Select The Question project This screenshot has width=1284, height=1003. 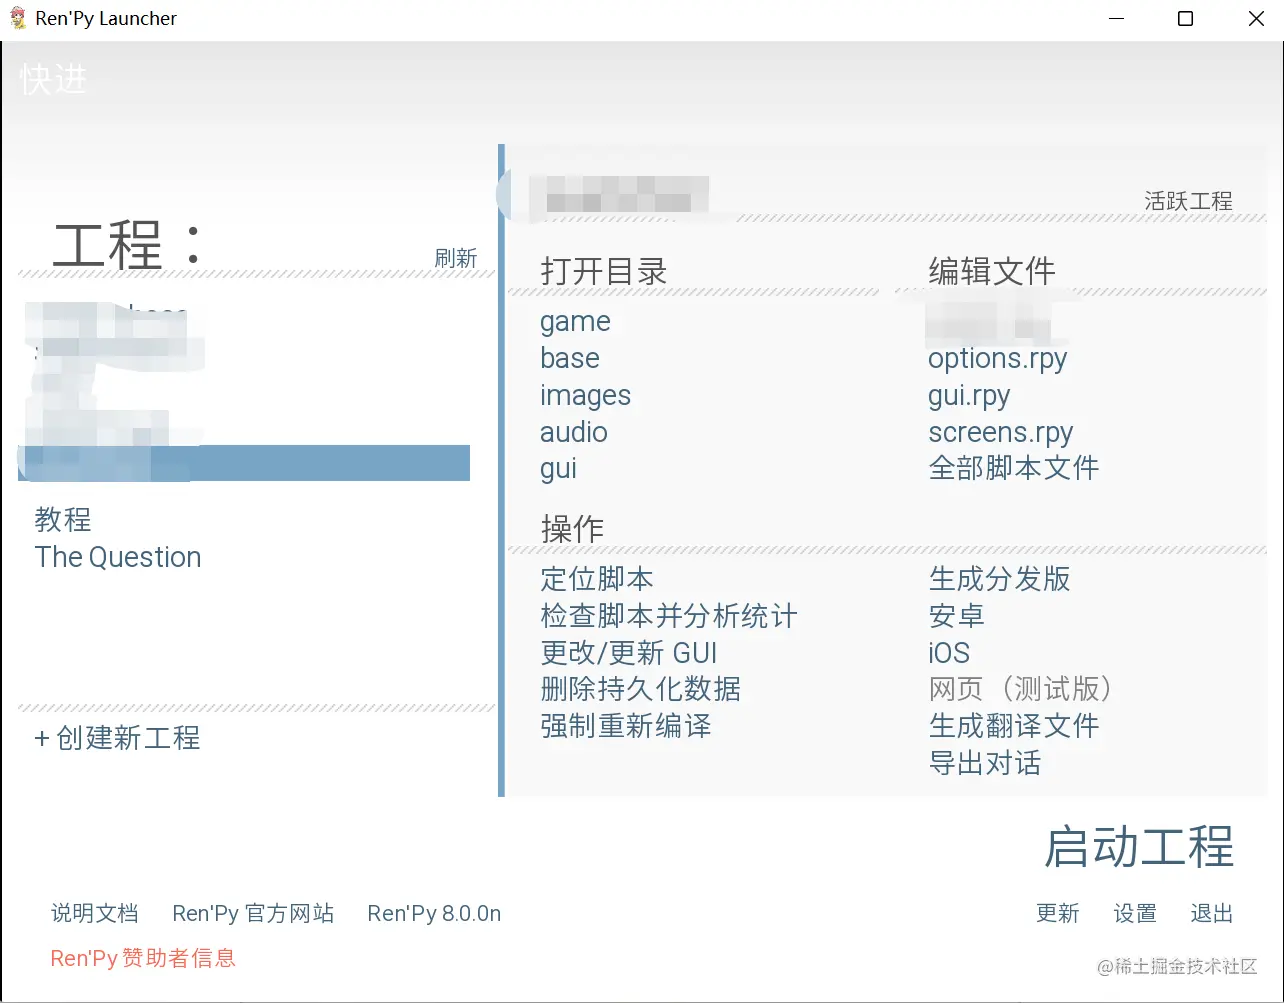118,557
